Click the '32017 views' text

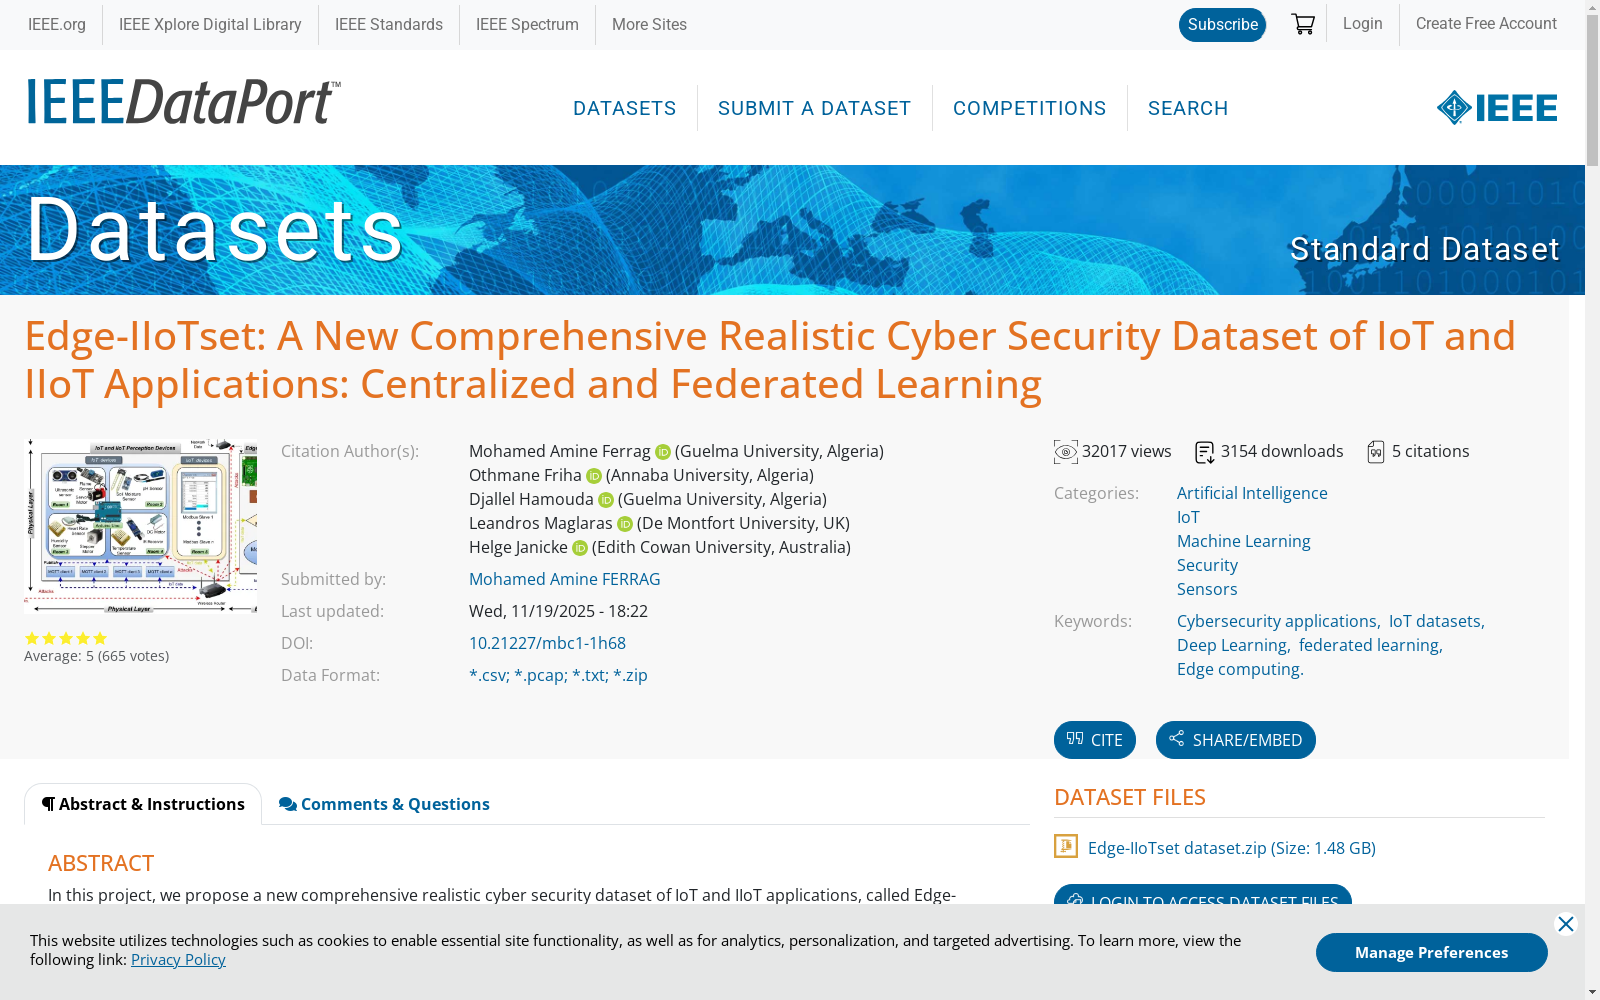1127,451
